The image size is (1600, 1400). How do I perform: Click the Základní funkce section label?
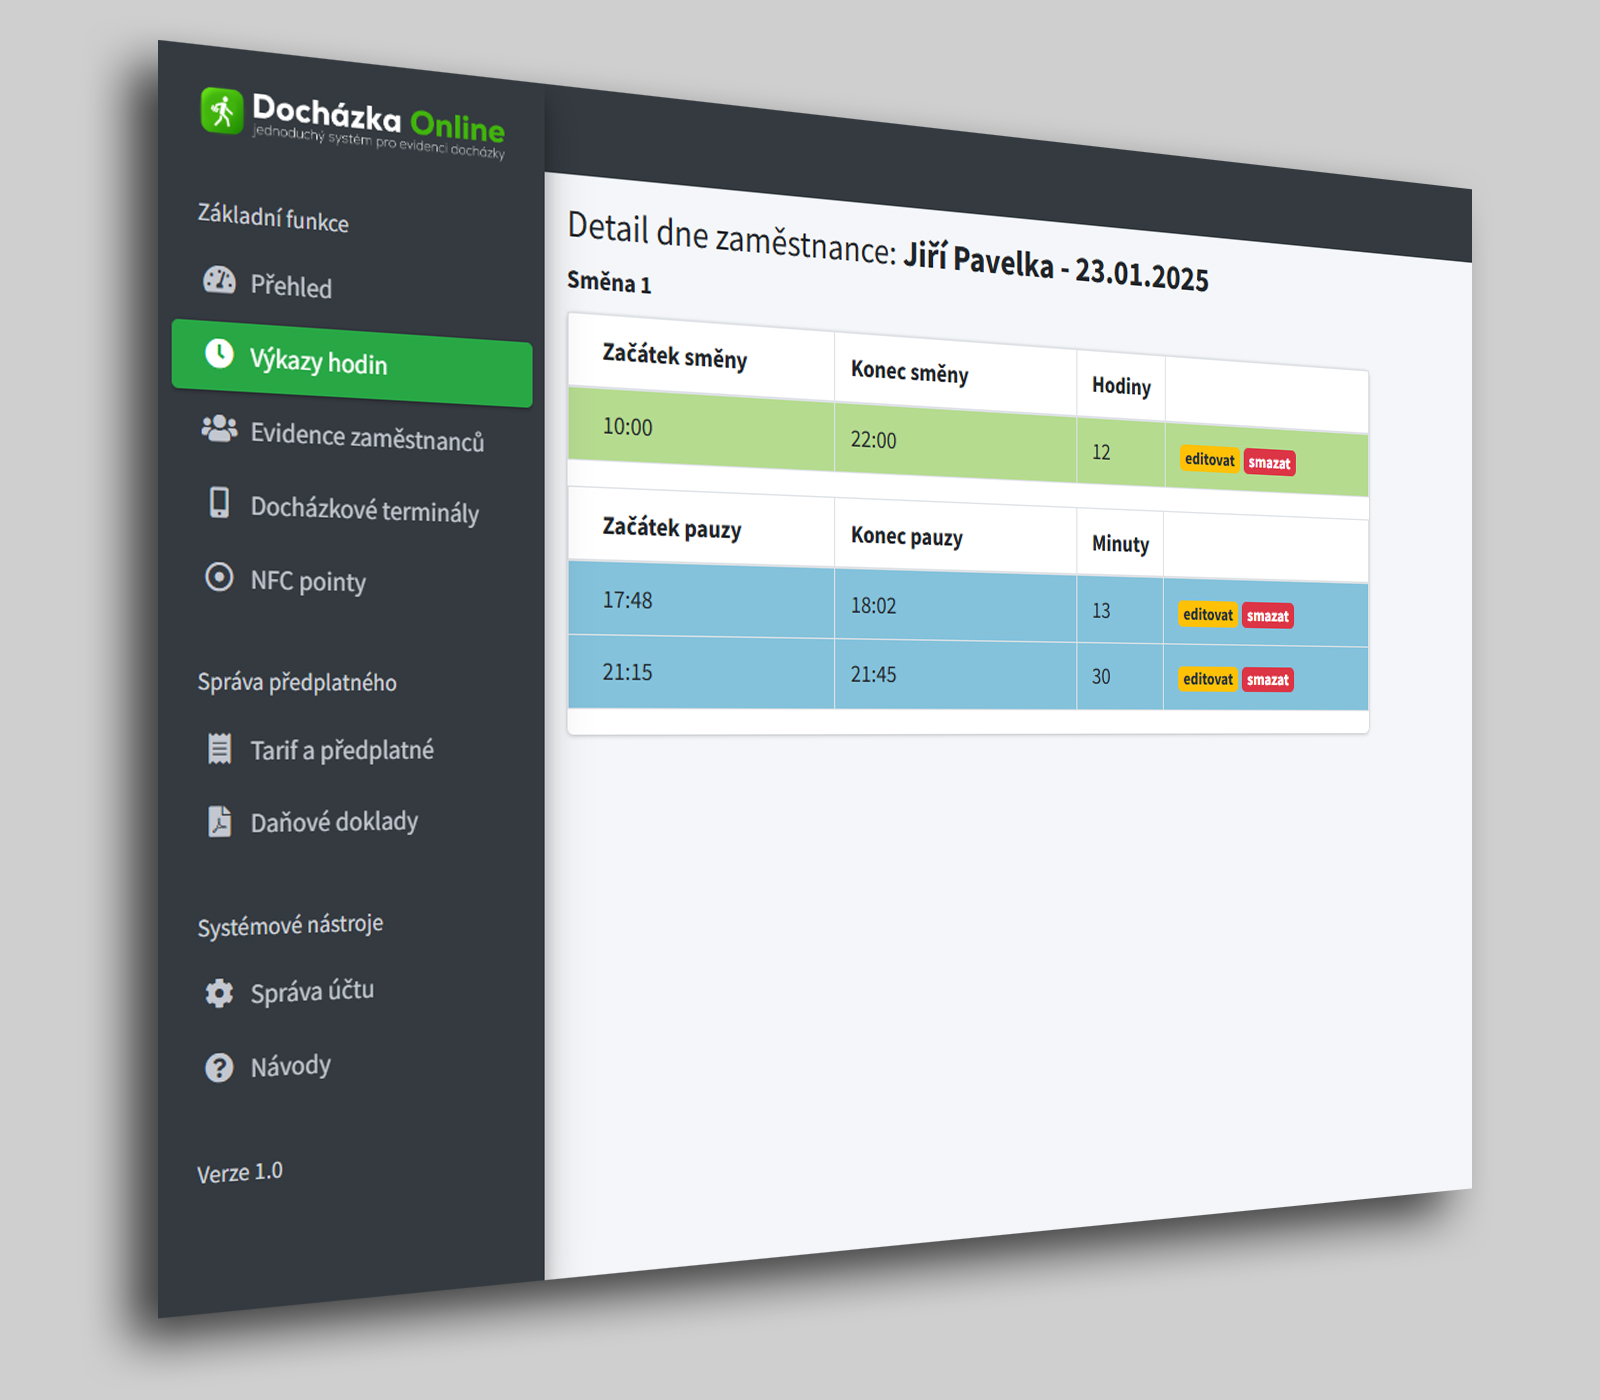[x=273, y=217]
